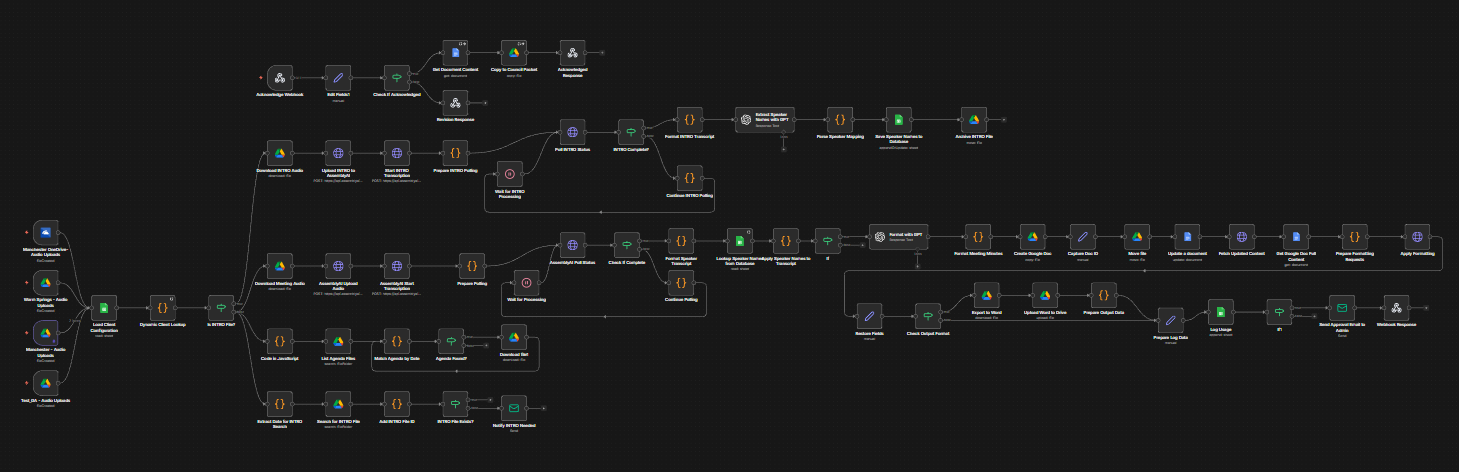Select the Manchester OneDrive Audio Uploads trigger node

[x=46, y=233]
